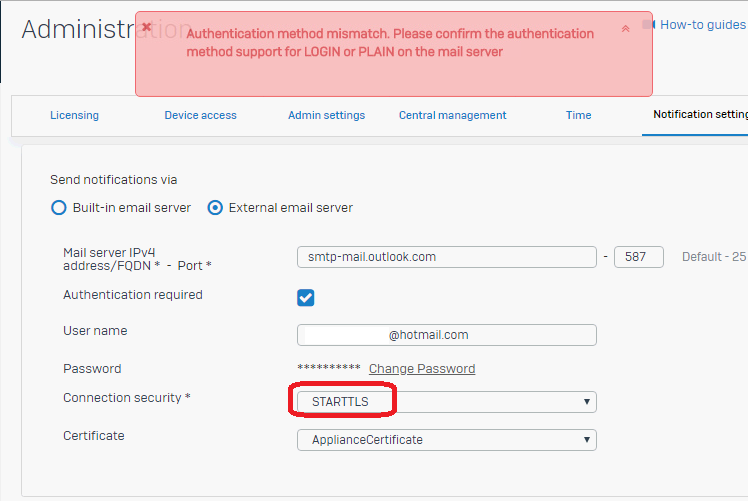Focus the User name input field
The width and height of the screenshot is (748, 501).
click(x=446, y=335)
